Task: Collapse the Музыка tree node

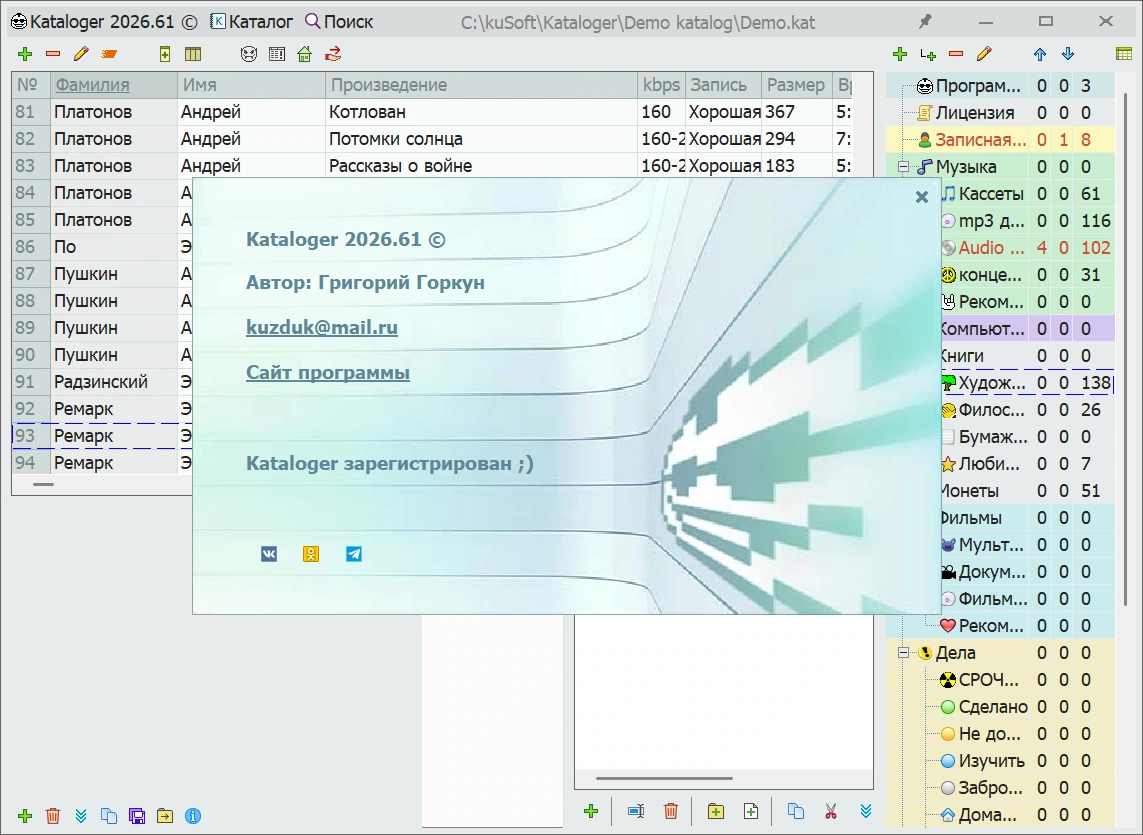Action: click(903, 167)
